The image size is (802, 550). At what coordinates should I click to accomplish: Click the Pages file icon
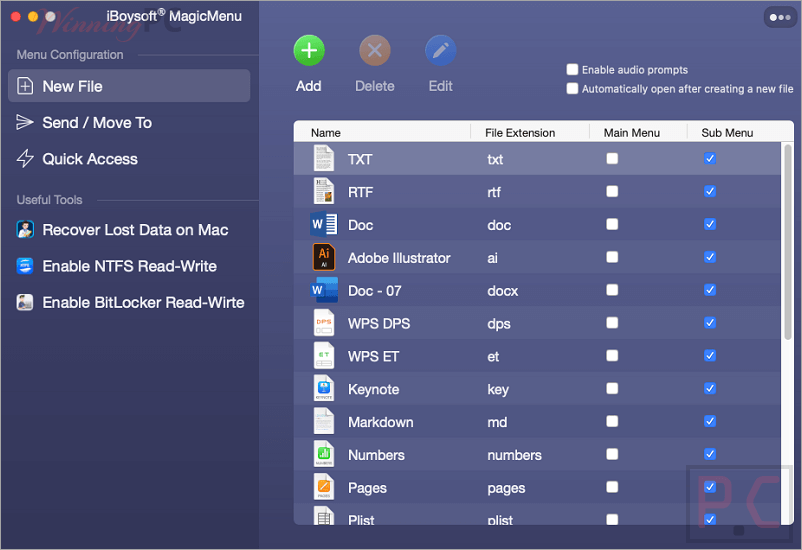point(324,487)
